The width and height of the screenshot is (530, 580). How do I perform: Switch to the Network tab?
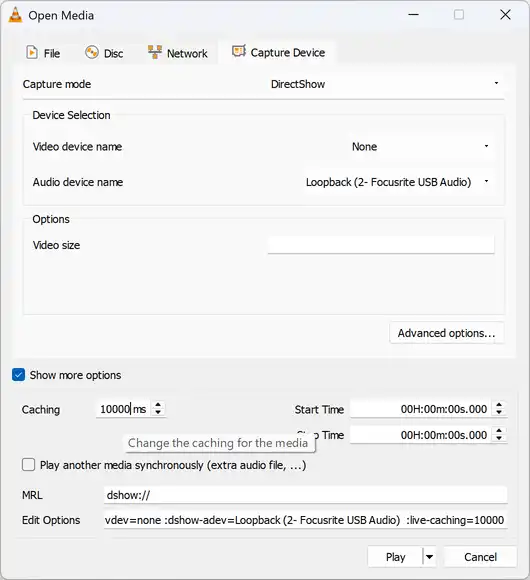coord(178,53)
